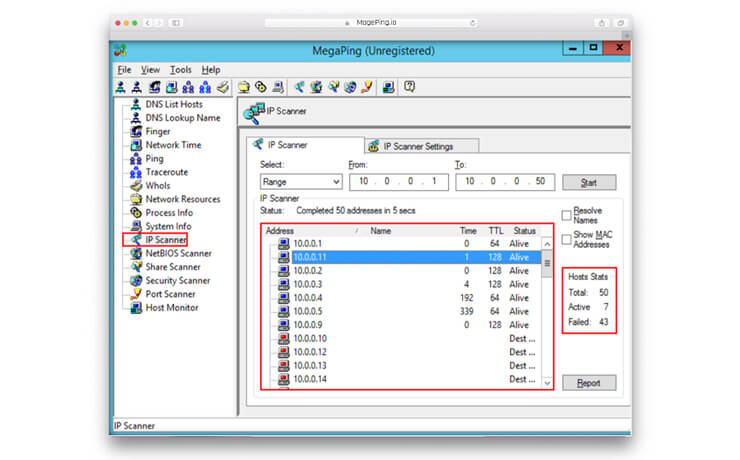This screenshot has height=460, width=740.
Task: Sort results by TTL column header
Action: tap(495, 231)
